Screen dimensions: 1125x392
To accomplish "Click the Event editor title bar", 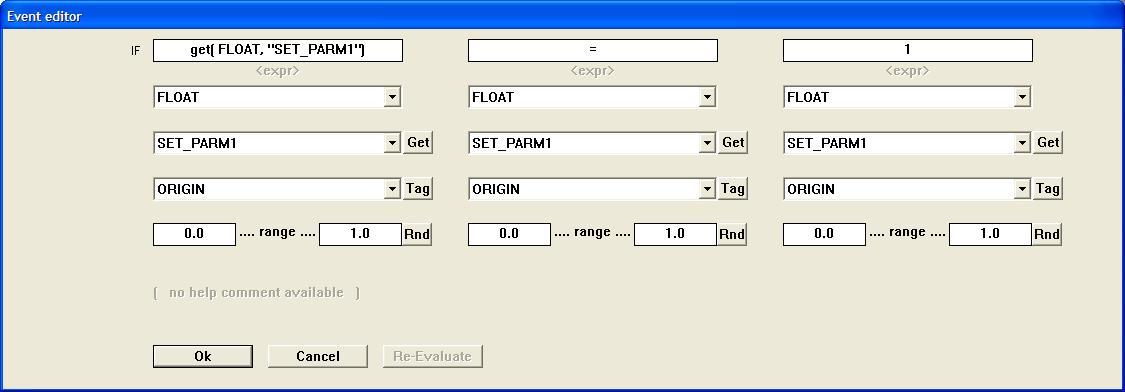I will [x=562, y=15].
